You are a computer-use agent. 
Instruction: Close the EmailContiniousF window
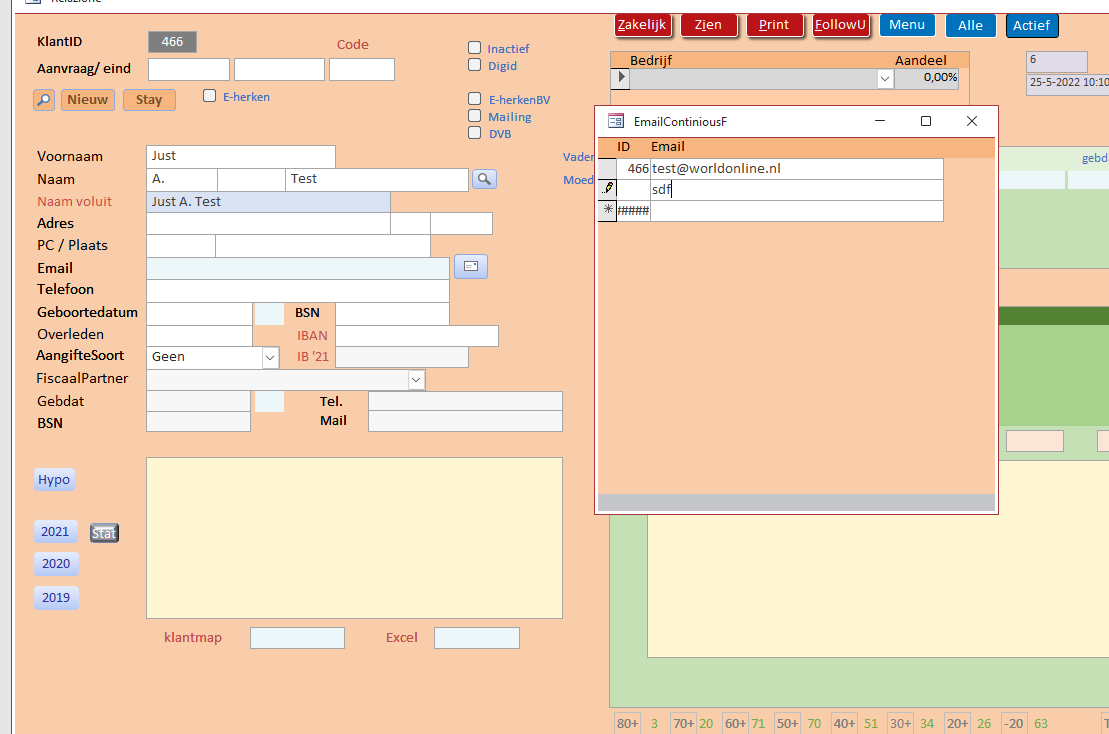tap(972, 121)
